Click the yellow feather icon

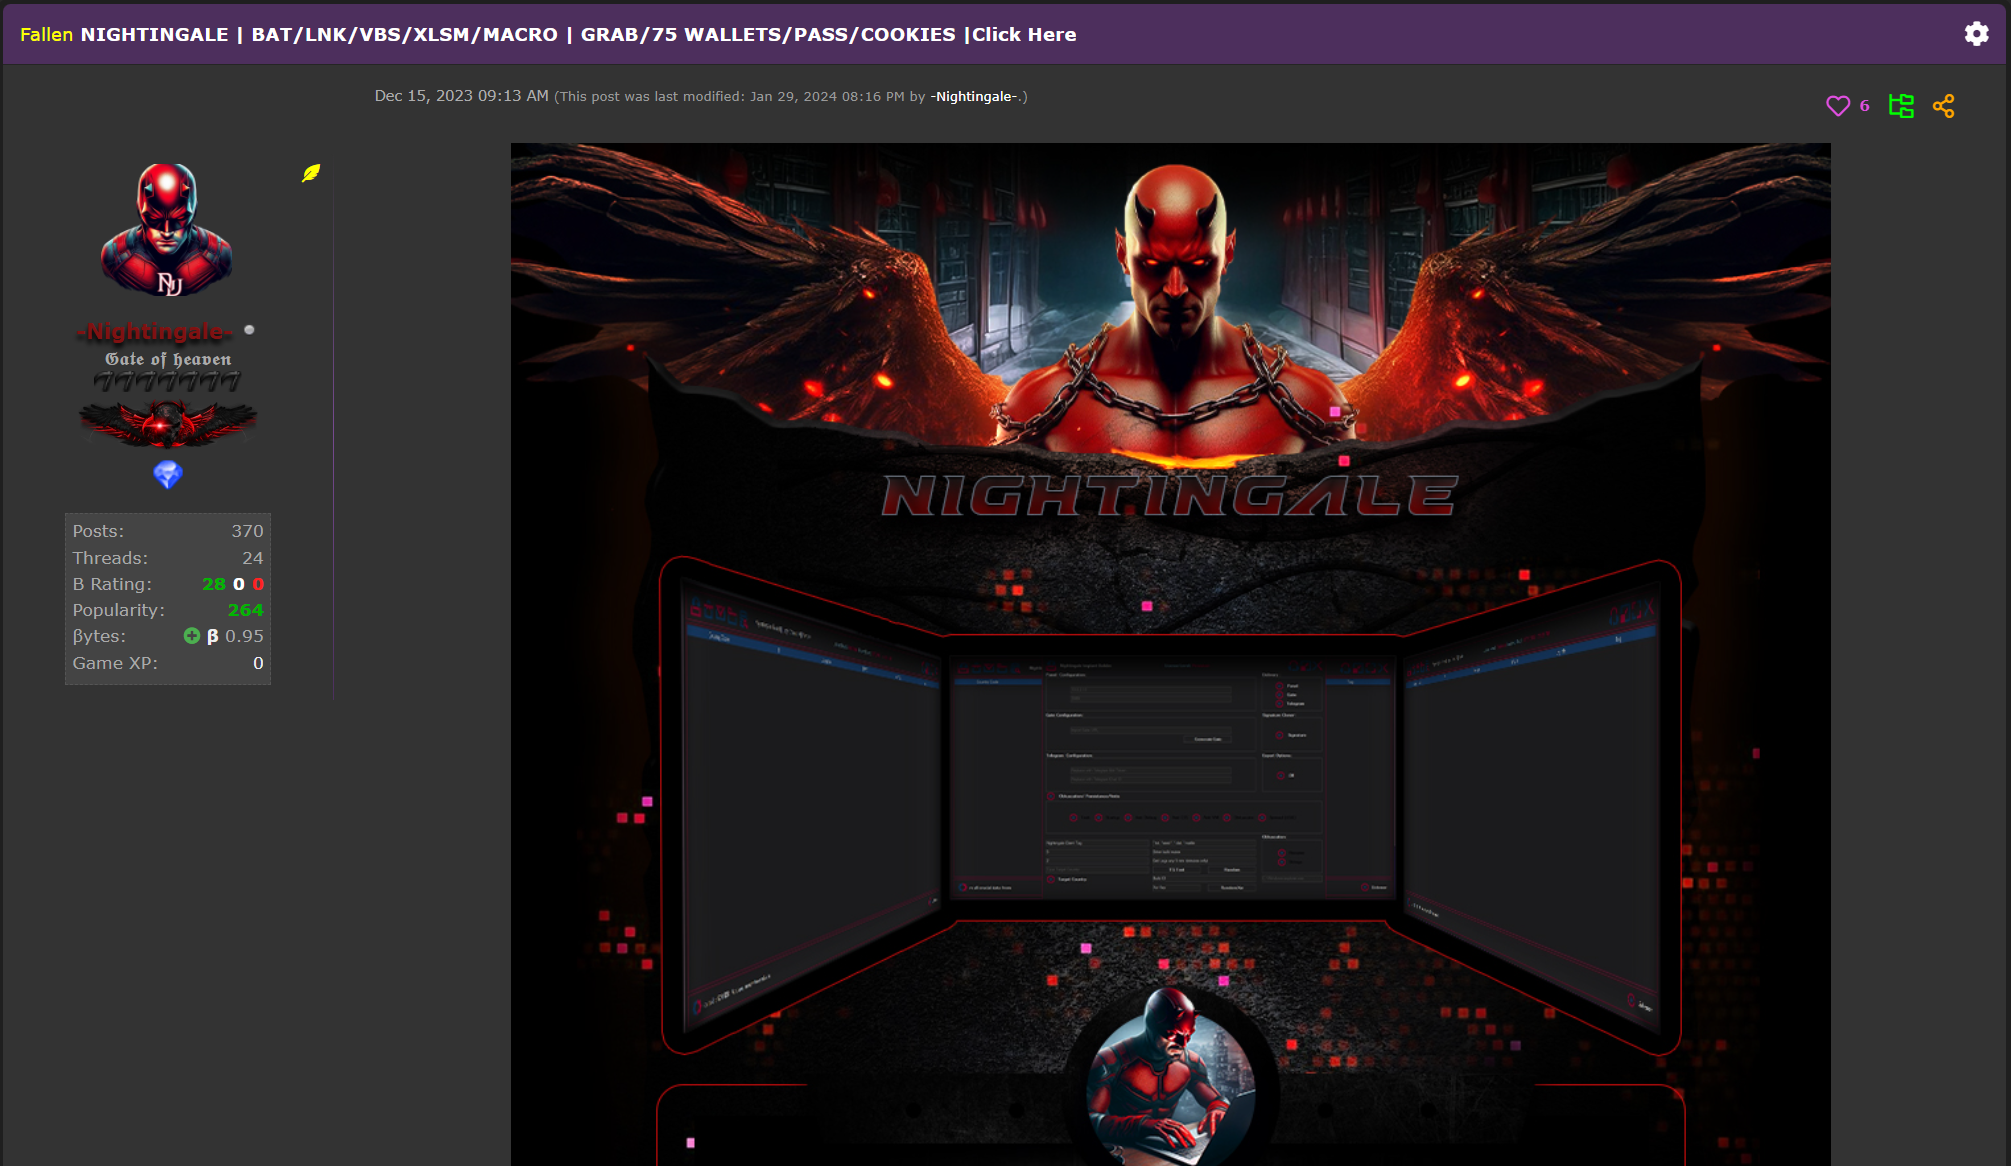tap(311, 173)
